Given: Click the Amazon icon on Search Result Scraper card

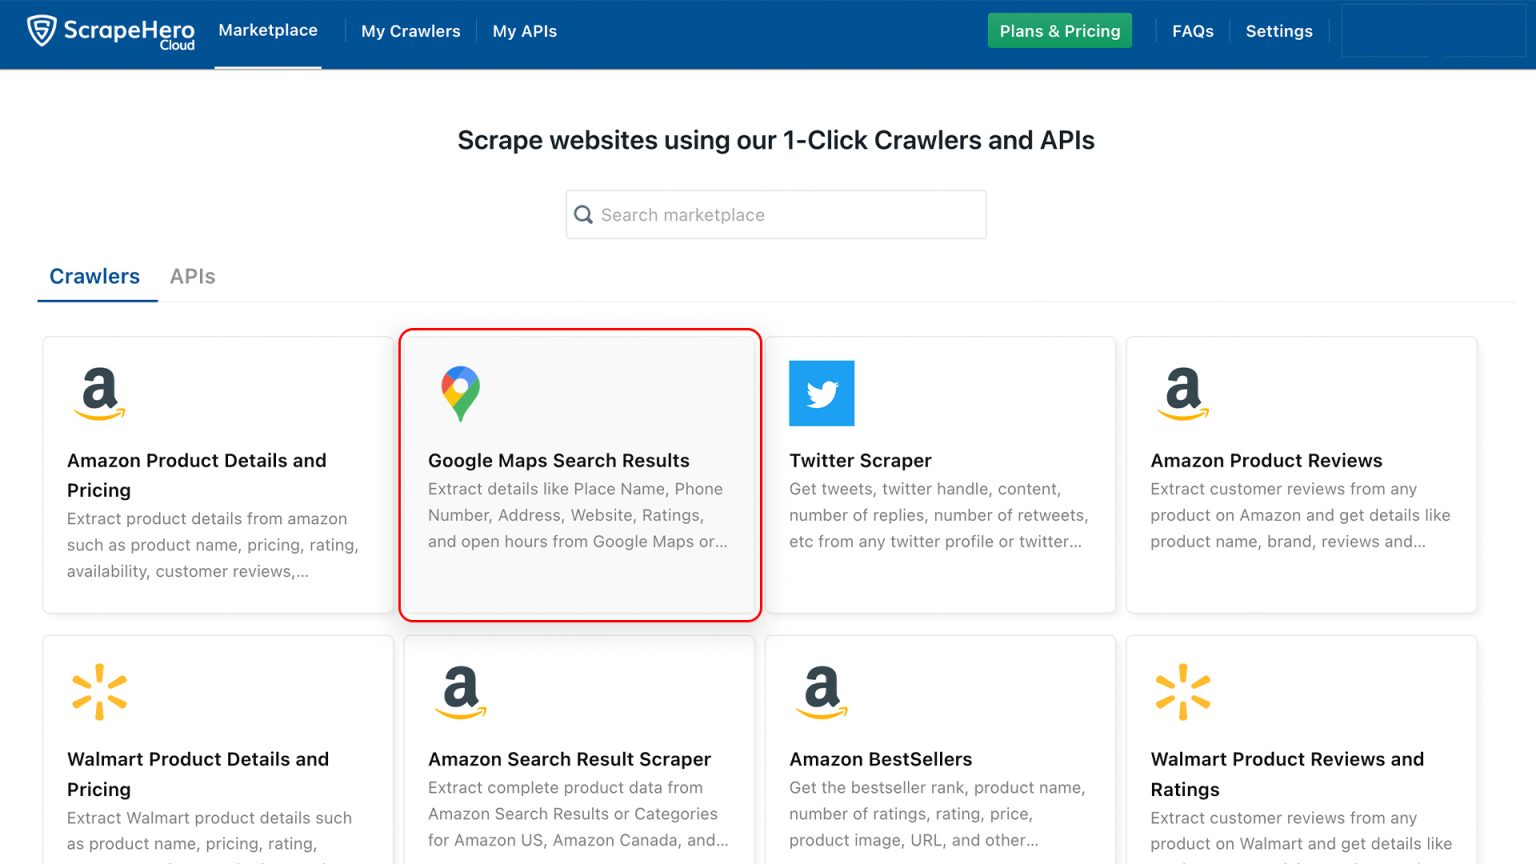Looking at the screenshot, I should [x=460, y=691].
